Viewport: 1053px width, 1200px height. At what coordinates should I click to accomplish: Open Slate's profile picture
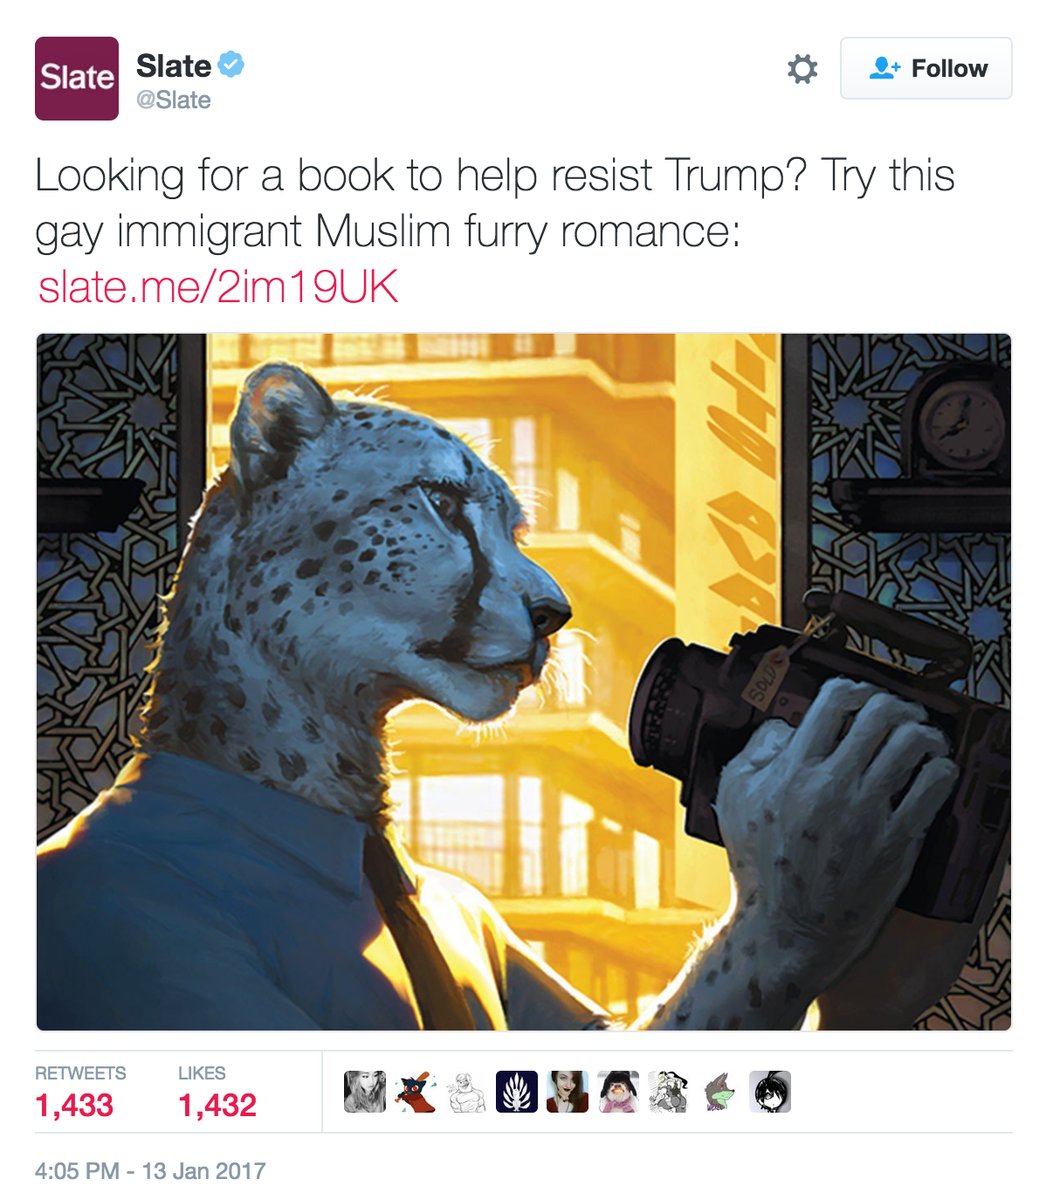pyautogui.click(x=77, y=78)
